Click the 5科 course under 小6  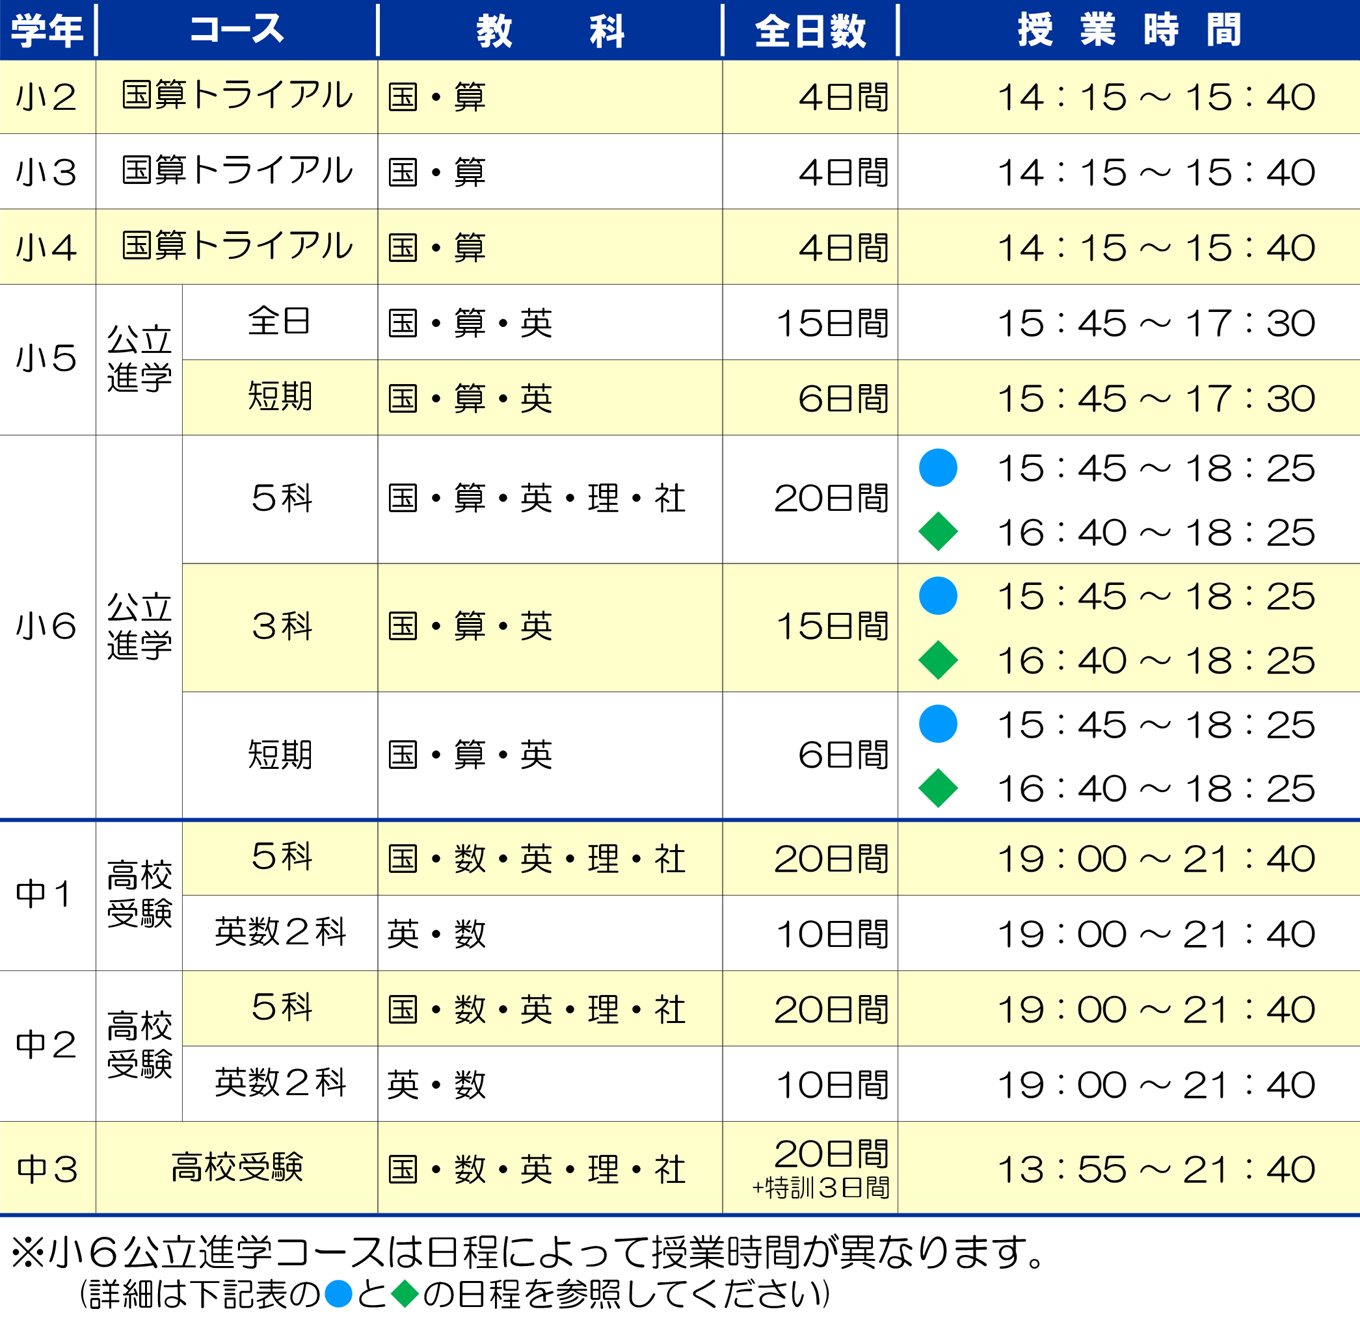pos(281,498)
